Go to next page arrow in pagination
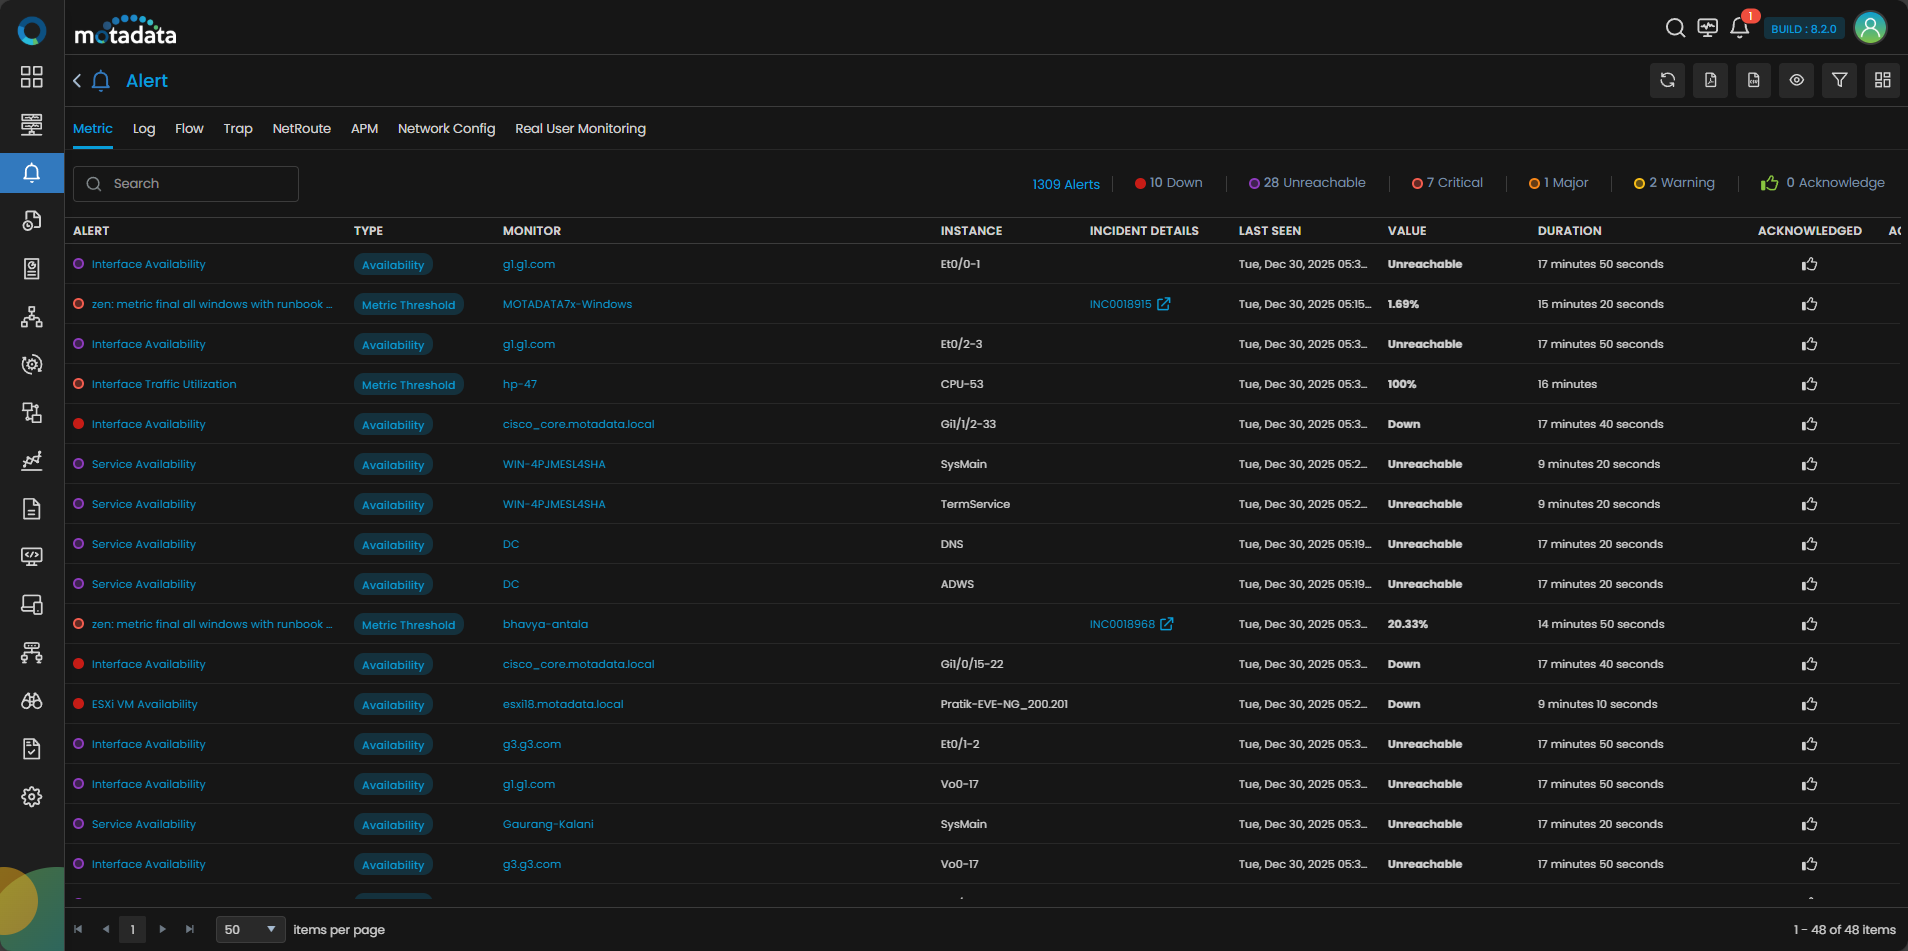The width and height of the screenshot is (1908, 951). [162, 929]
